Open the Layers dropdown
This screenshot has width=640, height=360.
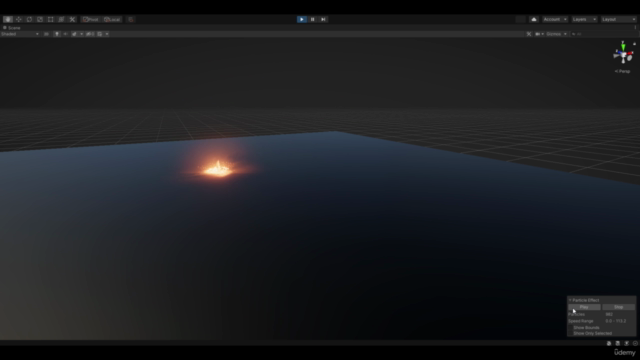click(x=584, y=19)
